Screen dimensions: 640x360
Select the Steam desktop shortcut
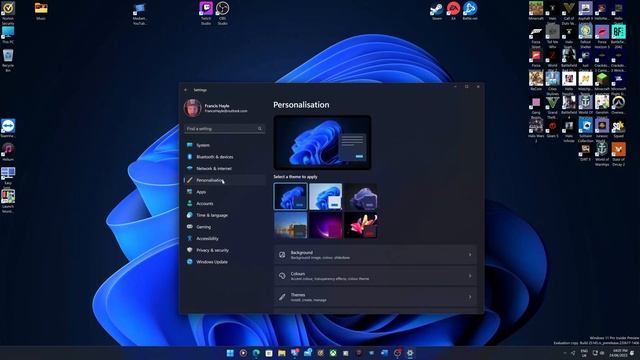coord(437,11)
